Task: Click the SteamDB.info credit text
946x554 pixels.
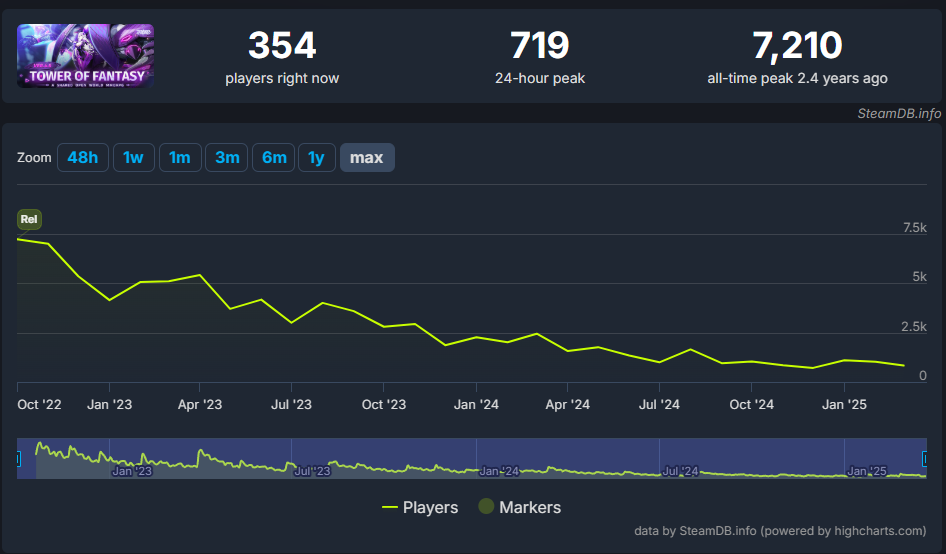Action: (x=899, y=113)
